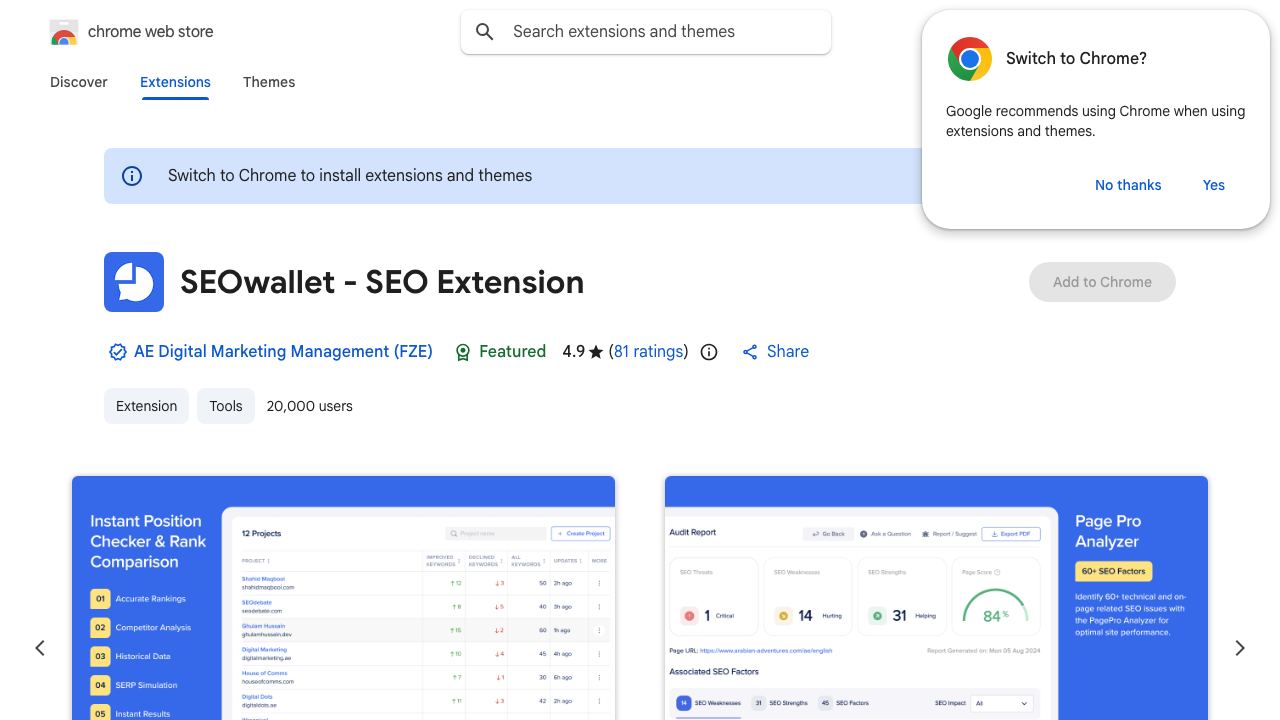Open the Instant Position Checker screenshot
Screen dimensions: 1280x720
343,598
